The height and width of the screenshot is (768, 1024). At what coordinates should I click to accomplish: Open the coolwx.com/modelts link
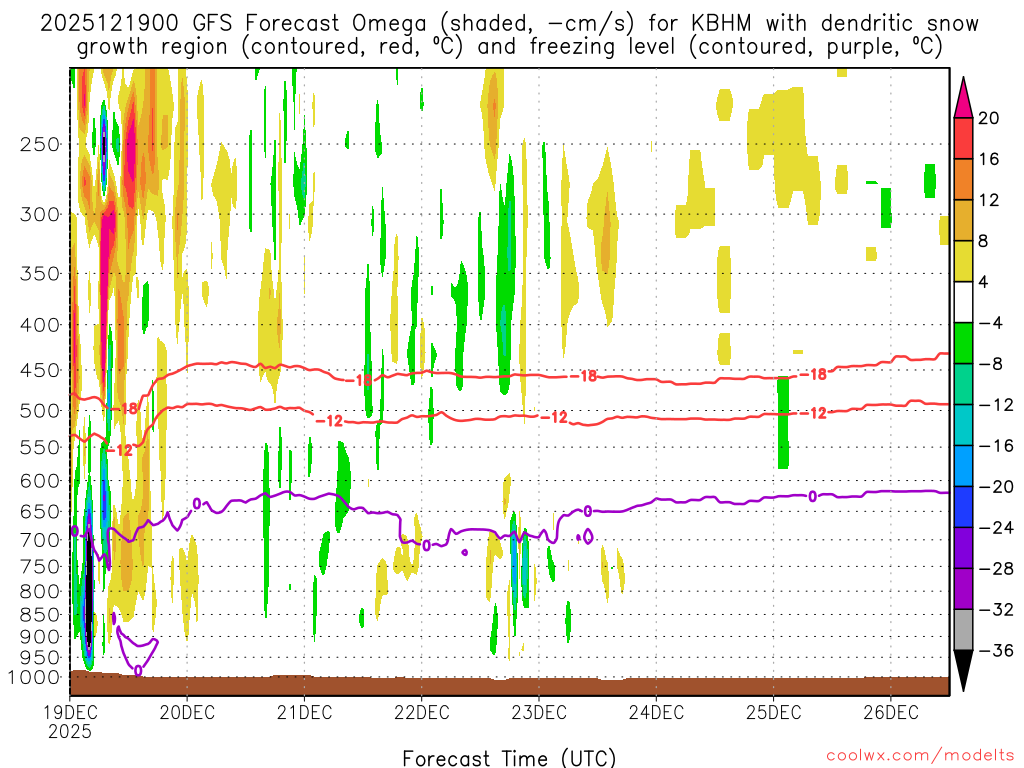920,756
